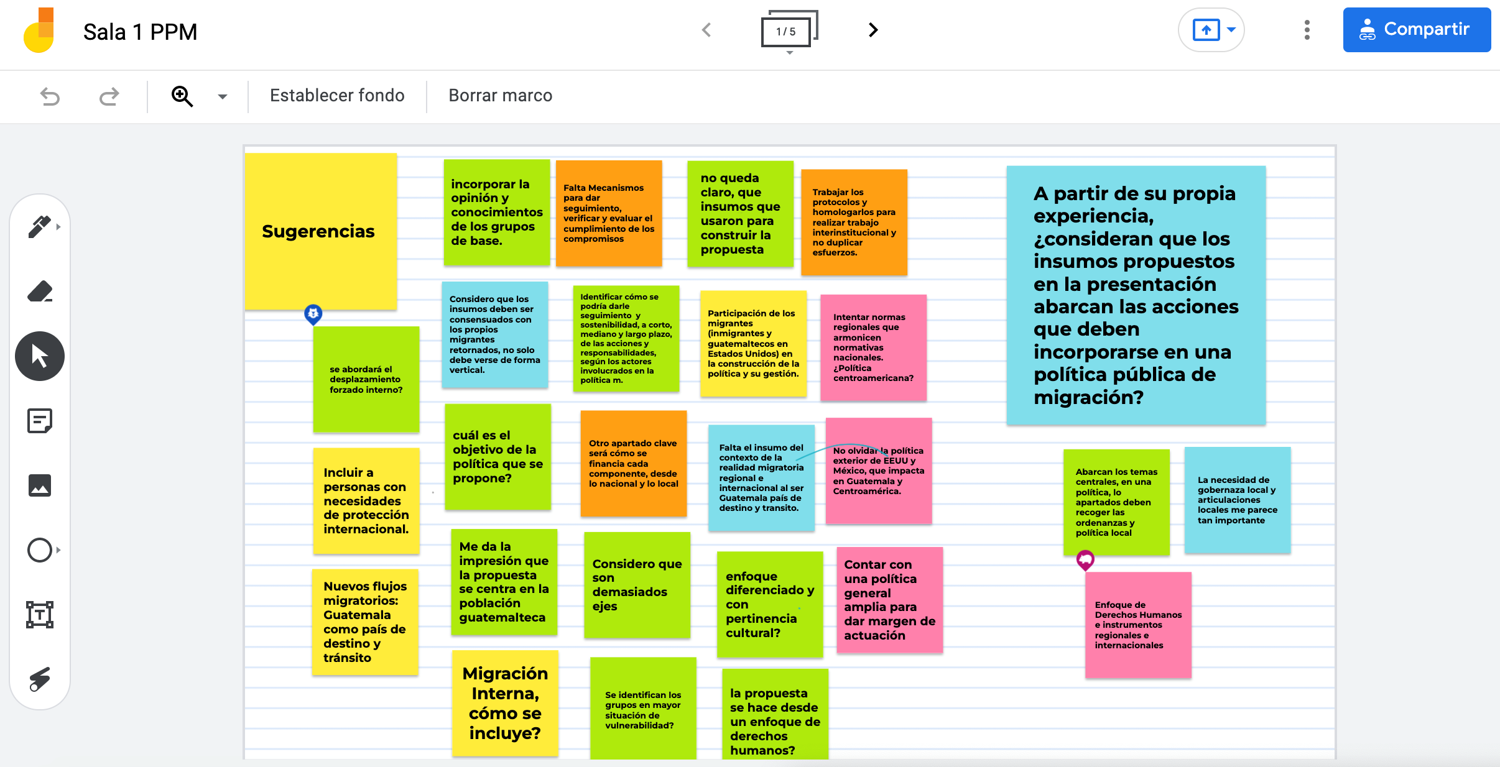Go to the next frame
This screenshot has height=767, width=1500.
[x=873, y=30]
